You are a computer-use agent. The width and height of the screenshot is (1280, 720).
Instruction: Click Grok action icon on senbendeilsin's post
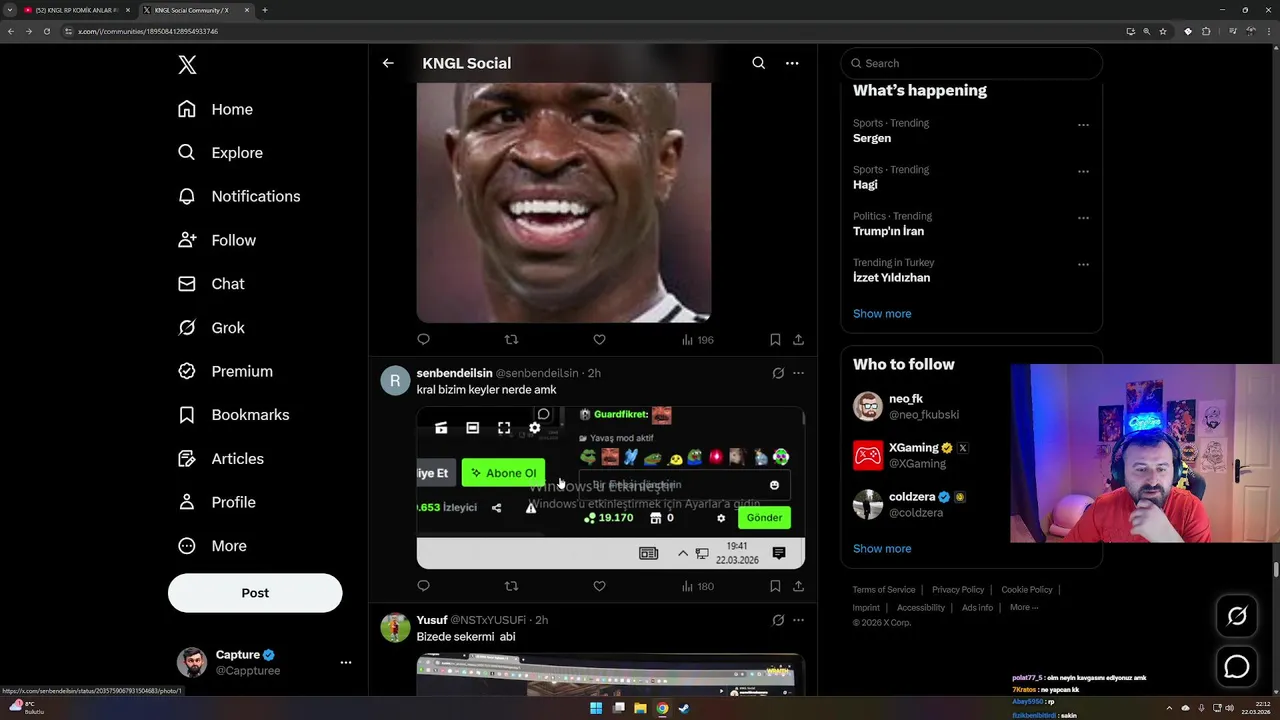point(778,373)
